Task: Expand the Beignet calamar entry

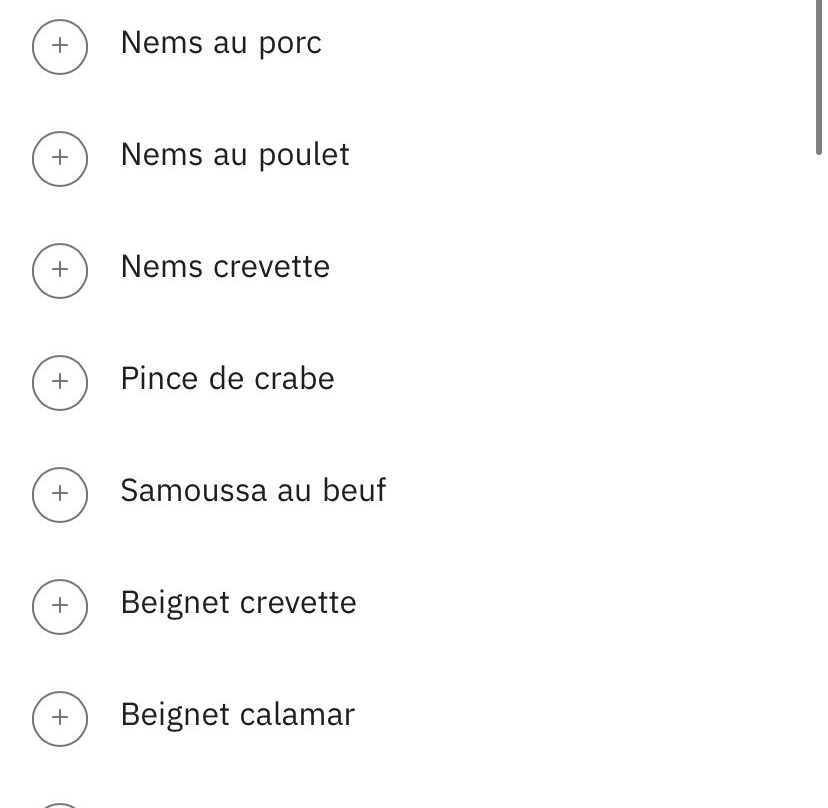Action: point(60,718)
